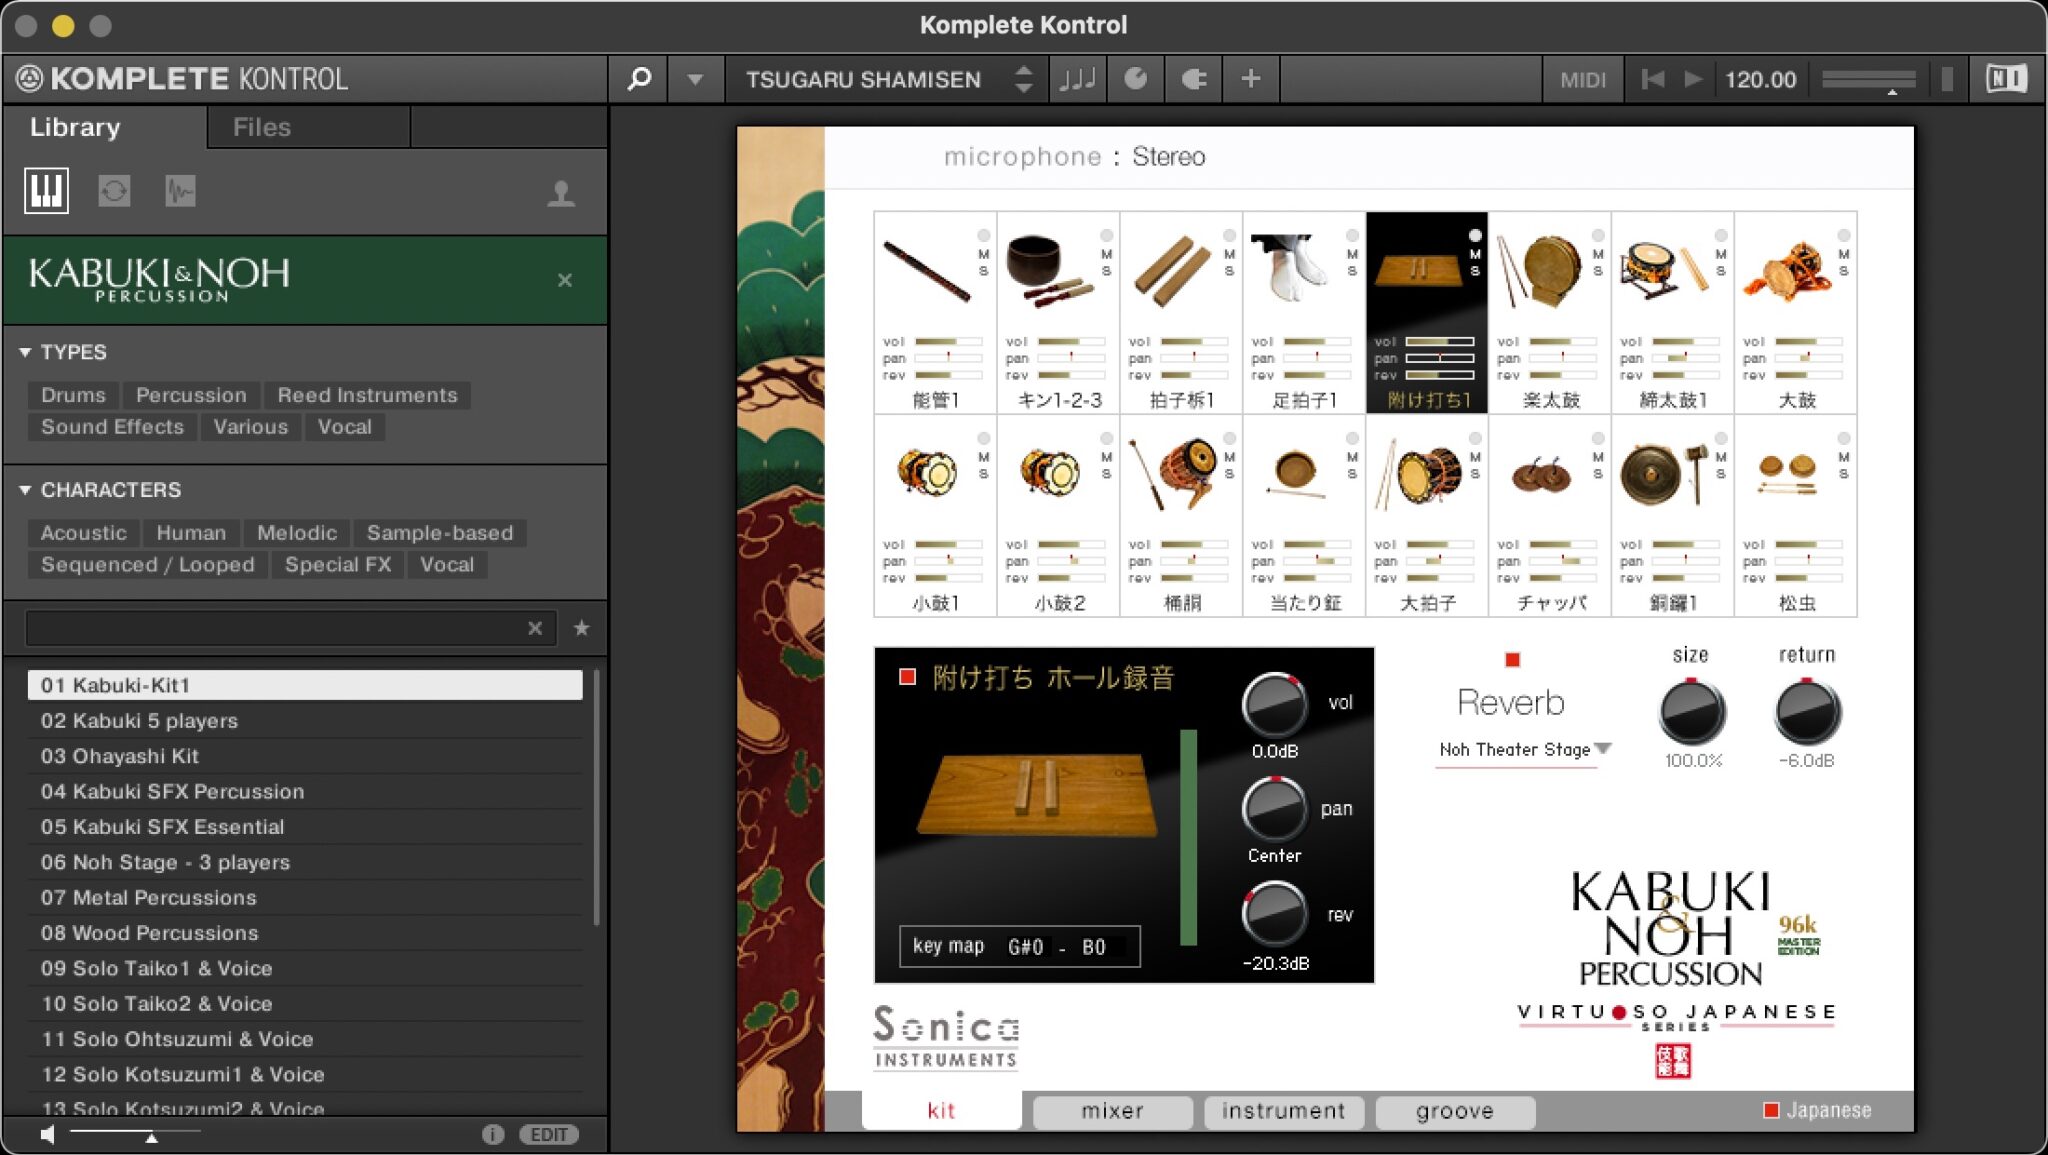Click the EDIT button below the preset list
Viewport: 2048px width, 1155px height.
(548, 1134)
